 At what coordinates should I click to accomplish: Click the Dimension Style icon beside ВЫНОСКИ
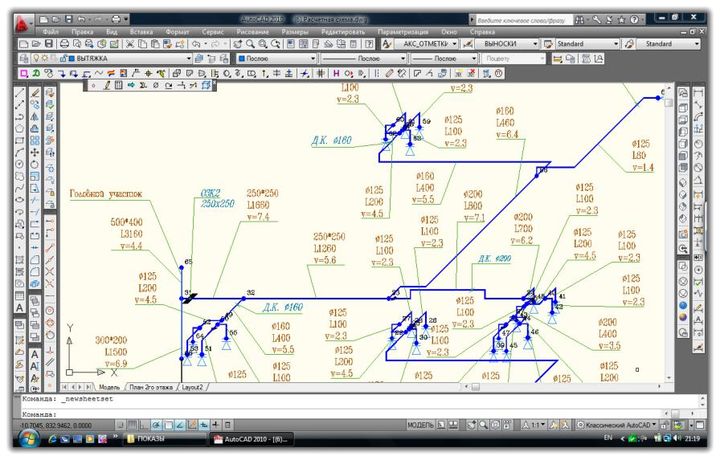(467, 44)
